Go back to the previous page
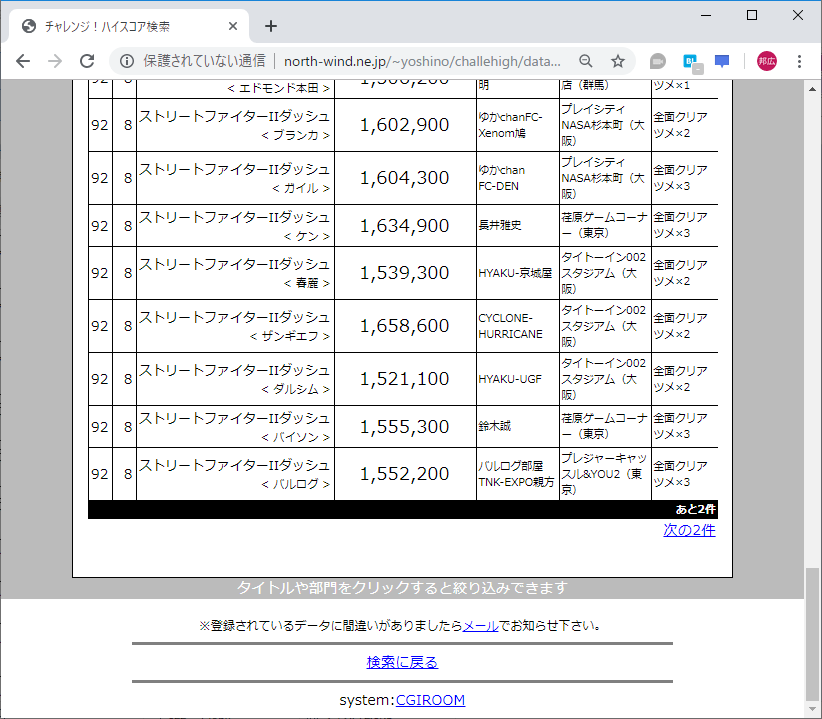Viewport: 822px width, 719px height. (23, 61)
